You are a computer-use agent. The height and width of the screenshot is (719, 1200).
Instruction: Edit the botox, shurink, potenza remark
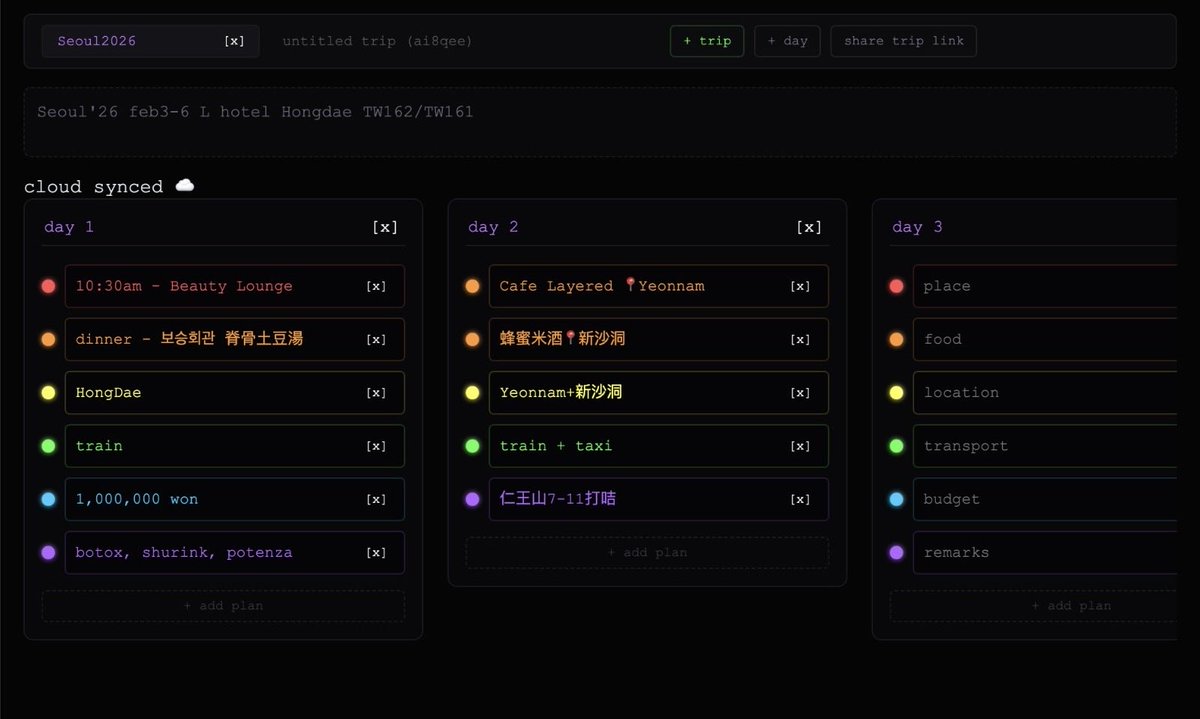tap(235, 552)
